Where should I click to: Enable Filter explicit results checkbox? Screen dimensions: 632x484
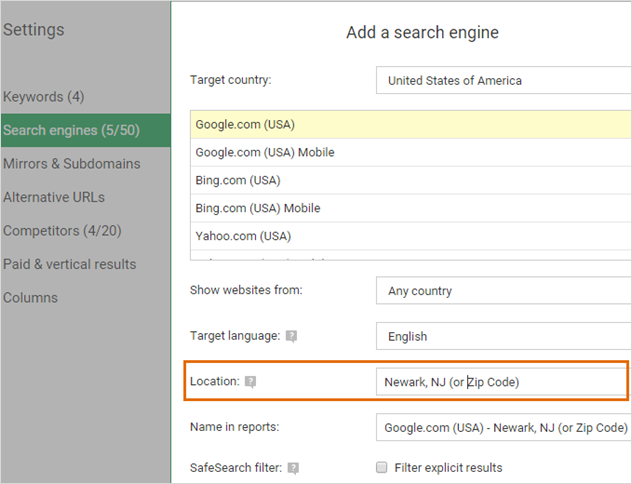(382, 468)
